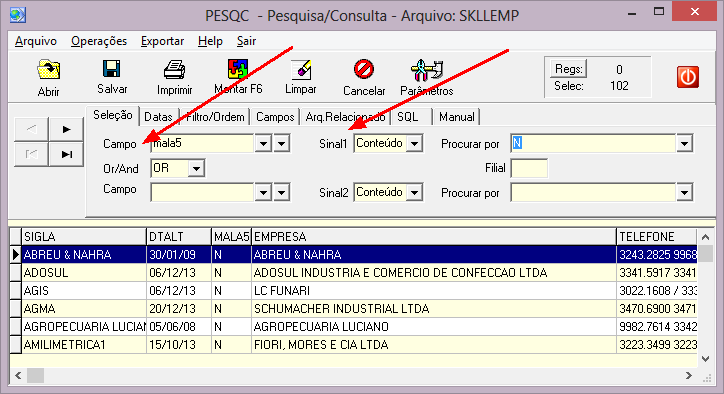Expand the Sinal1 Conteúdo dropdown
The height and width of the screenshot is (394, 724).
pyautogui.click(x=415, y=144)
